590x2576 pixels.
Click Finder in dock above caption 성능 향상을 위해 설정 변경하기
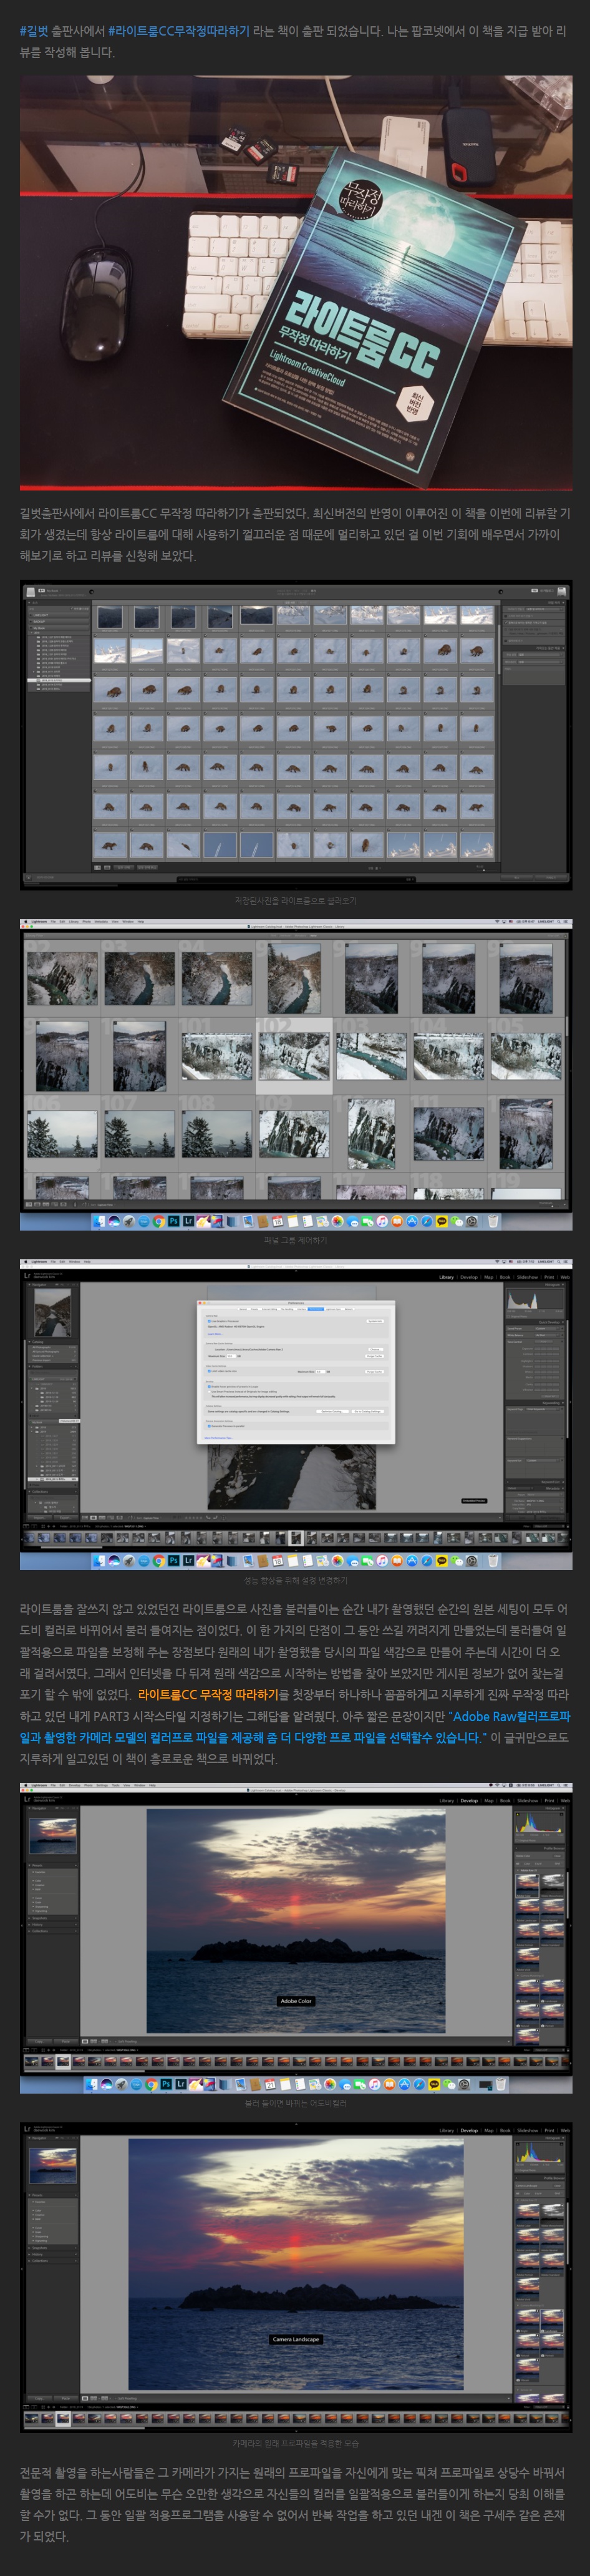pyautogui.click(x=100, y=1560)
